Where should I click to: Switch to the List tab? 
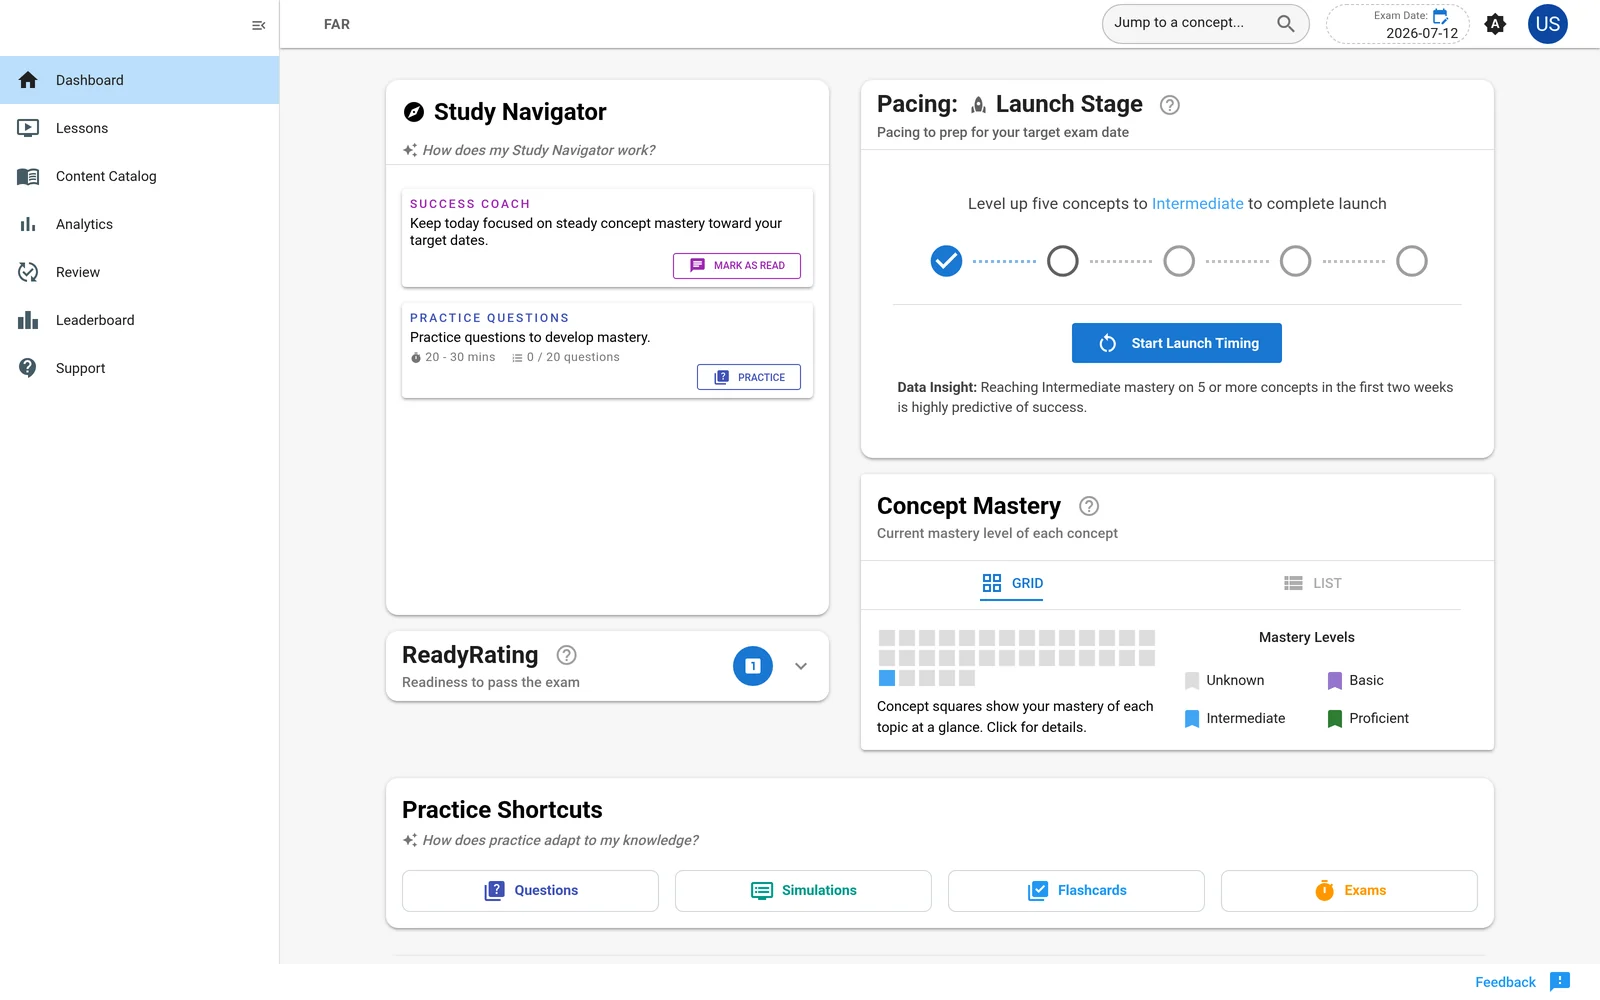tap(1312, 583)
